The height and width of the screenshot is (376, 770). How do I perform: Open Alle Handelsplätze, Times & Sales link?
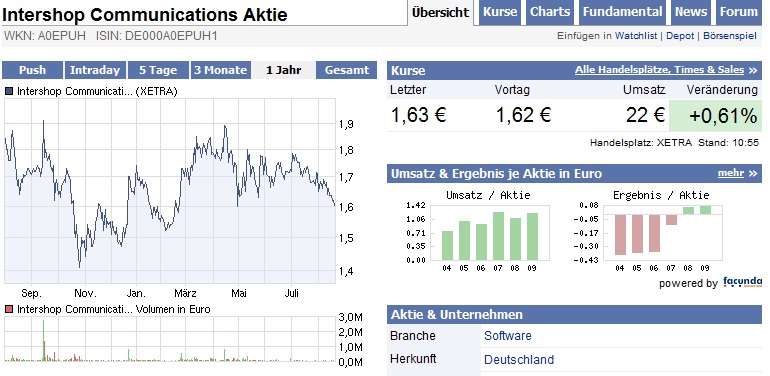(x=660, y=70)
